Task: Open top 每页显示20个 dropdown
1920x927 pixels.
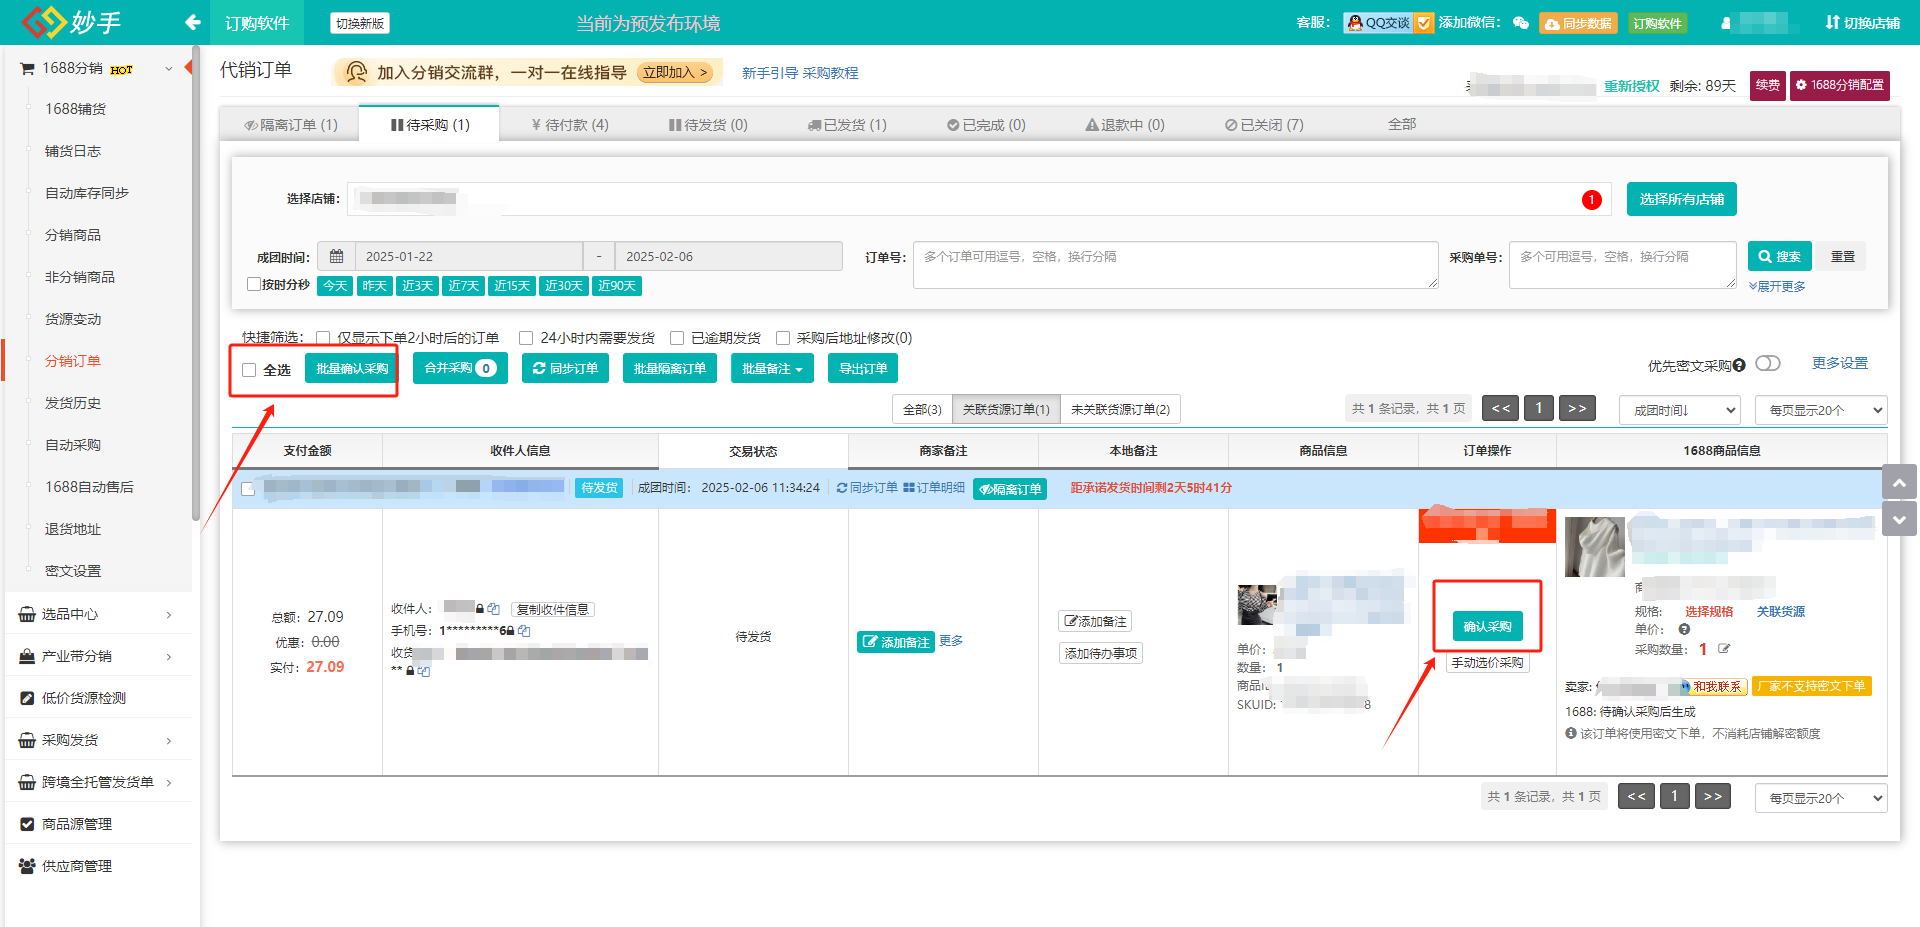Action: (x=1821, y=410)
